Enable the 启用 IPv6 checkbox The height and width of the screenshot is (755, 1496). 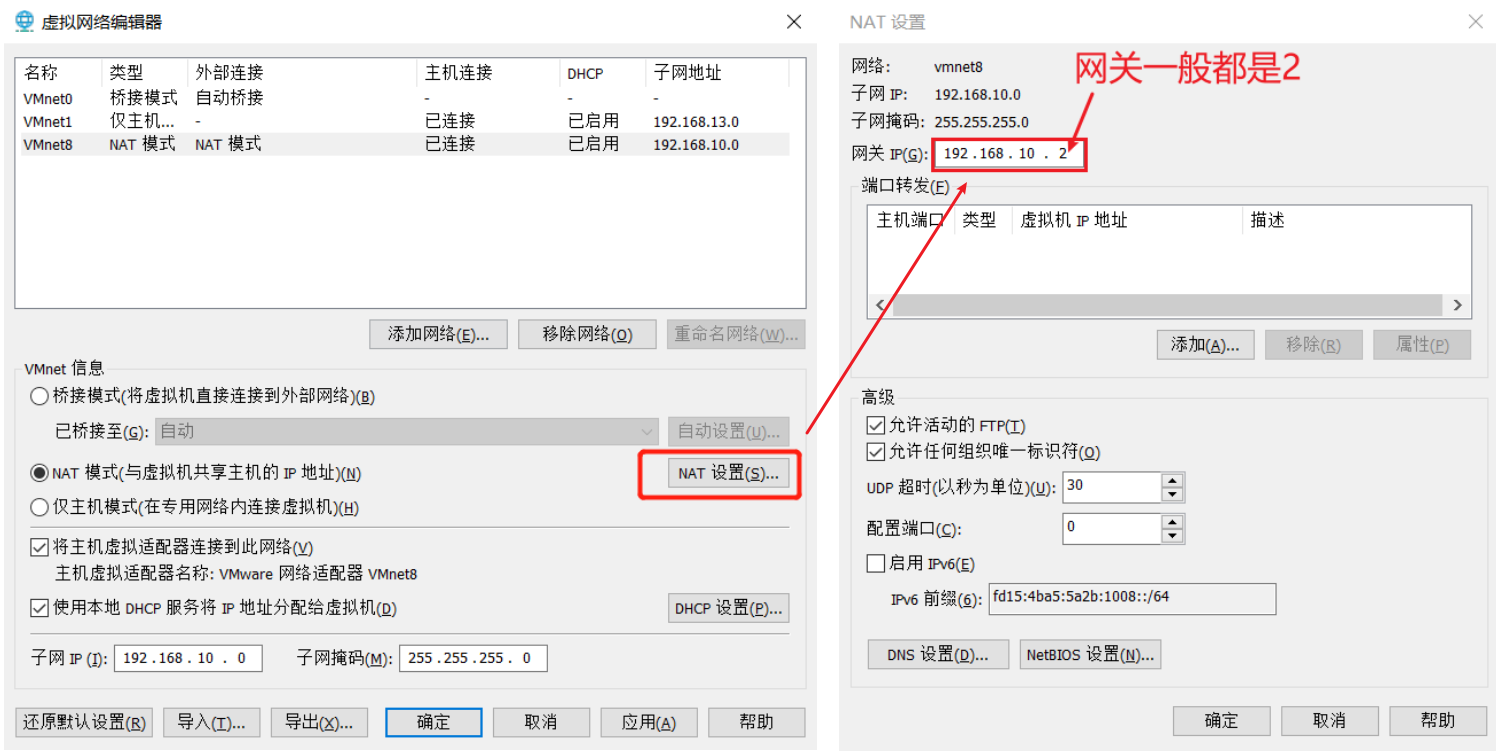click(x=876, y=564)
